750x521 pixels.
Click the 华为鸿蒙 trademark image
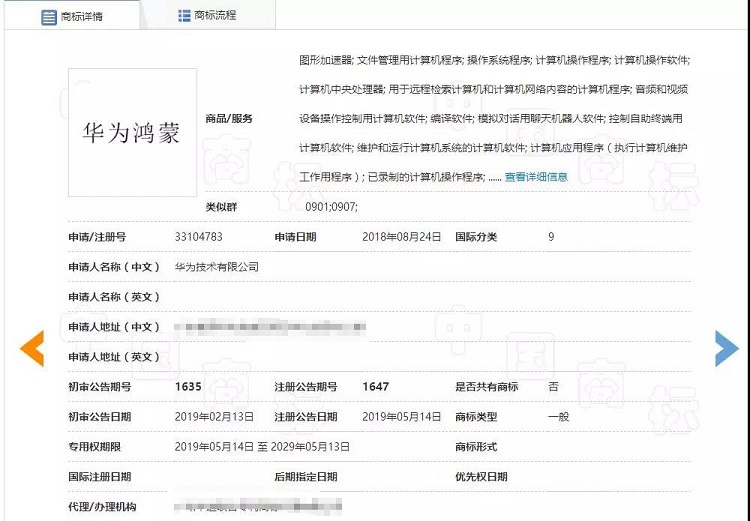tap(132, 132)
